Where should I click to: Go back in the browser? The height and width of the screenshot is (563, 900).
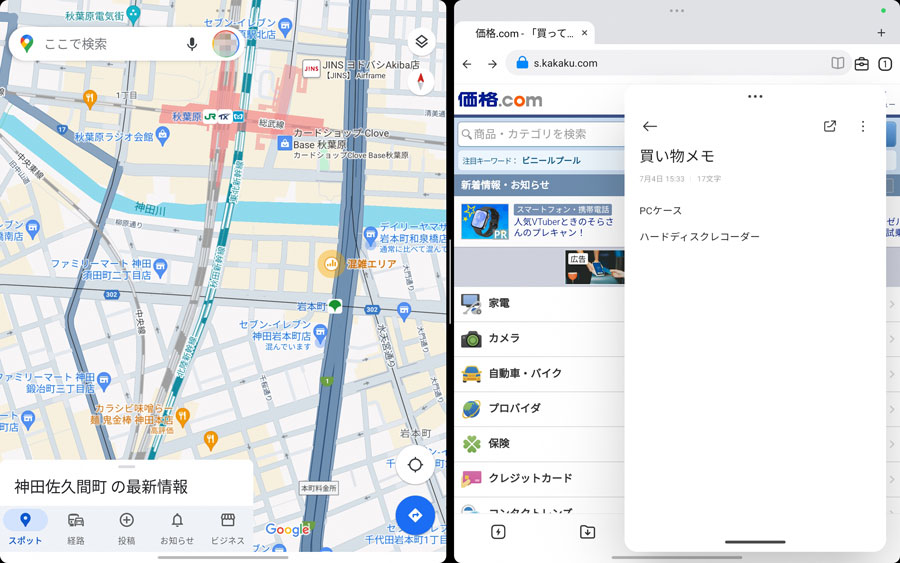(467, 64)
